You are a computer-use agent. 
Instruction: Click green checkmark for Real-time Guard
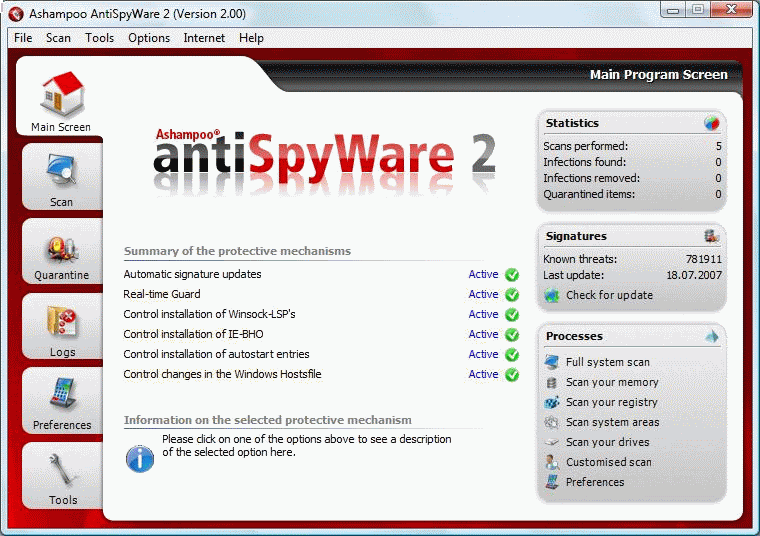pyautogui.click(x=512, y=295)
